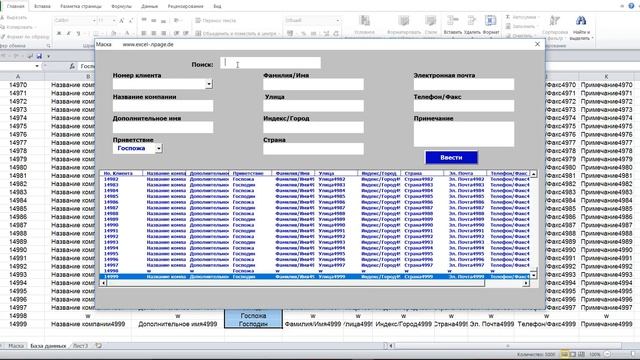
Task: Click the increase font size icon
Action: click(122, 20)
